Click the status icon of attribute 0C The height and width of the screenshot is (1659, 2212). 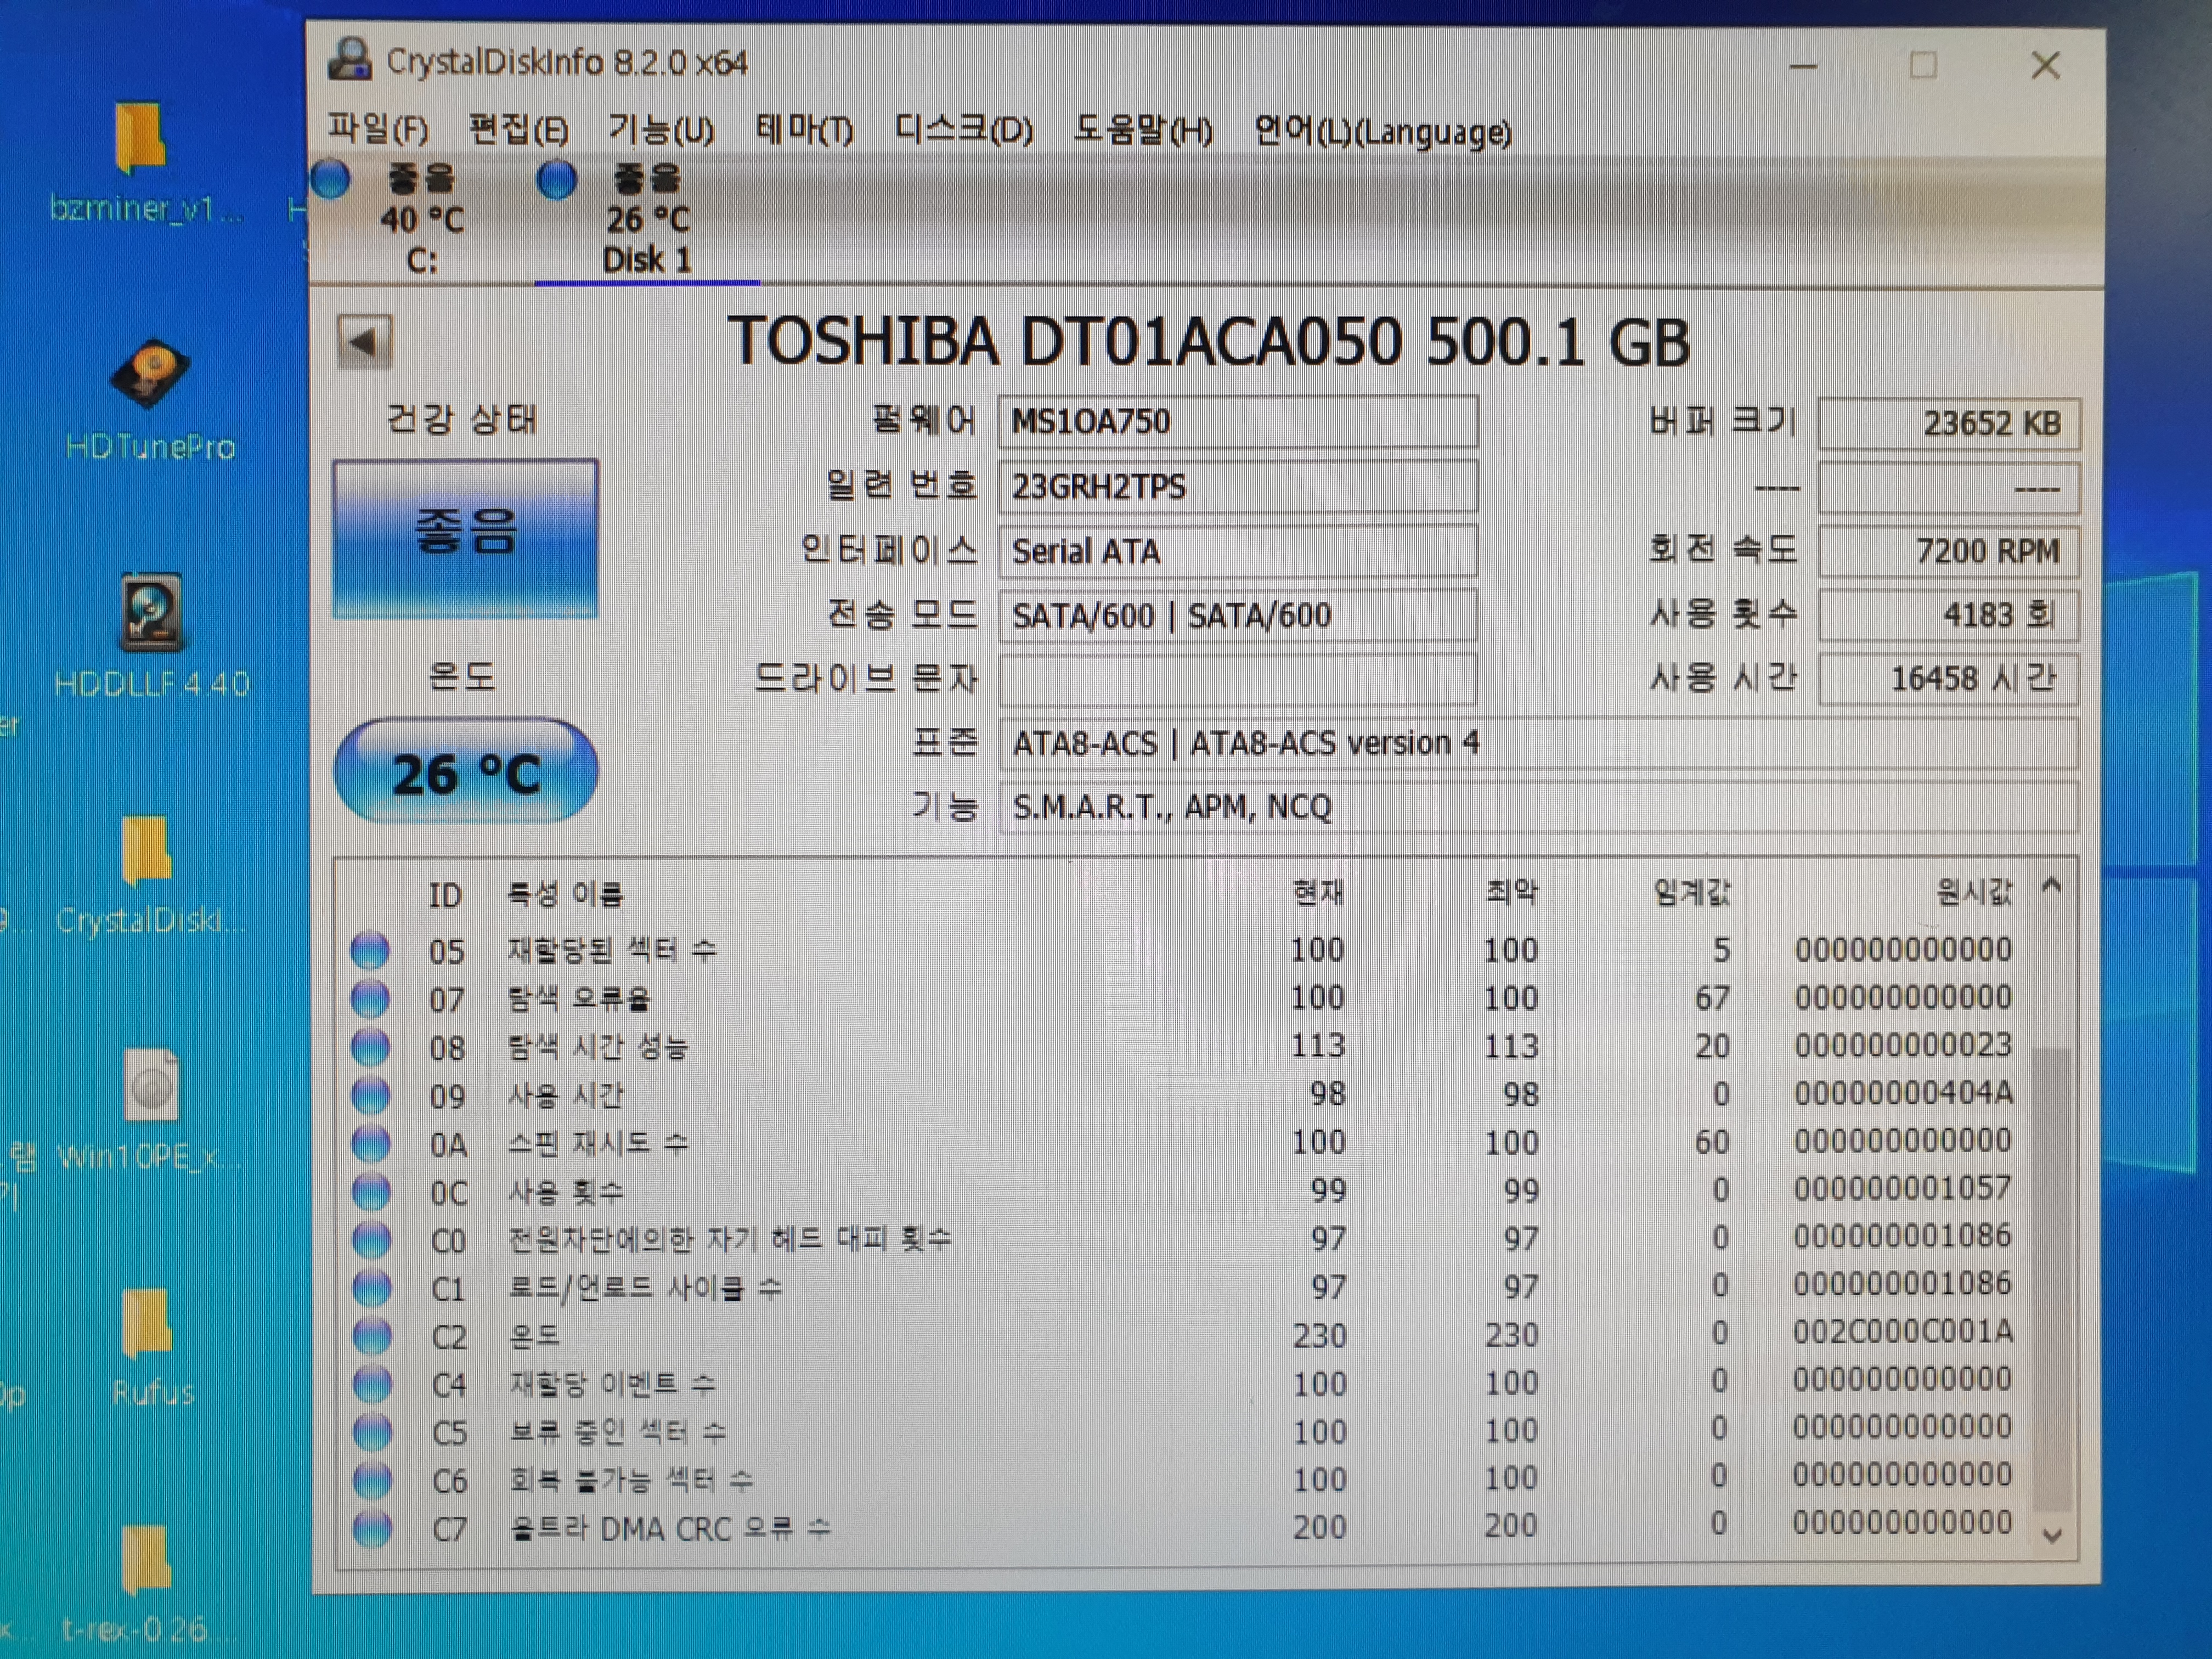pos(371,1192)
